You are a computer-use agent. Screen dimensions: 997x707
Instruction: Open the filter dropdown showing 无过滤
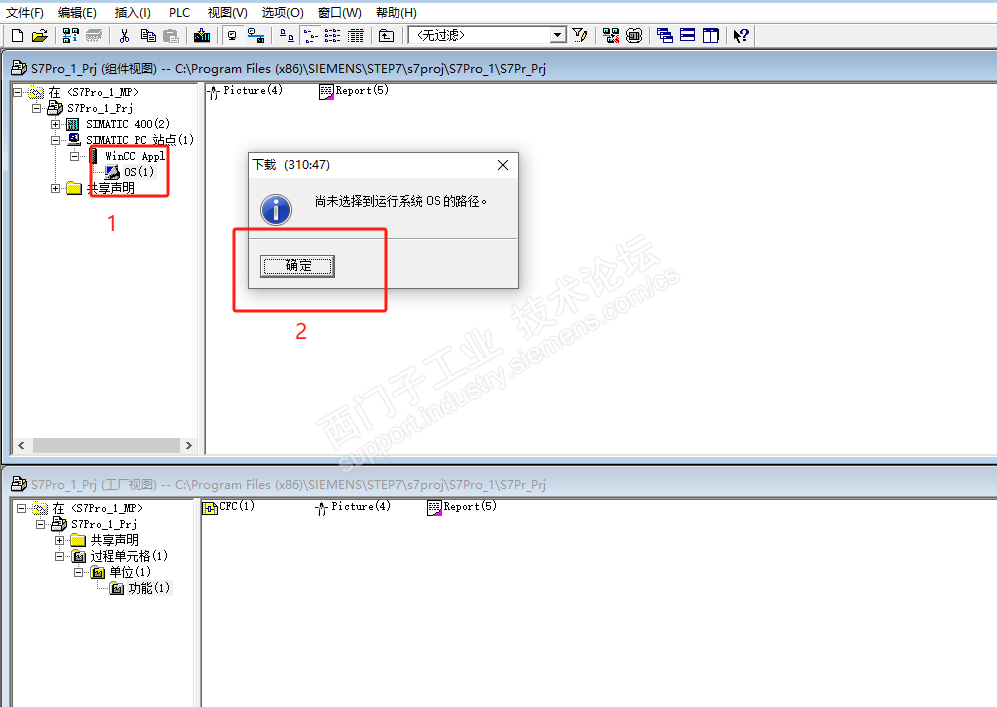click(x=558, y=35)
